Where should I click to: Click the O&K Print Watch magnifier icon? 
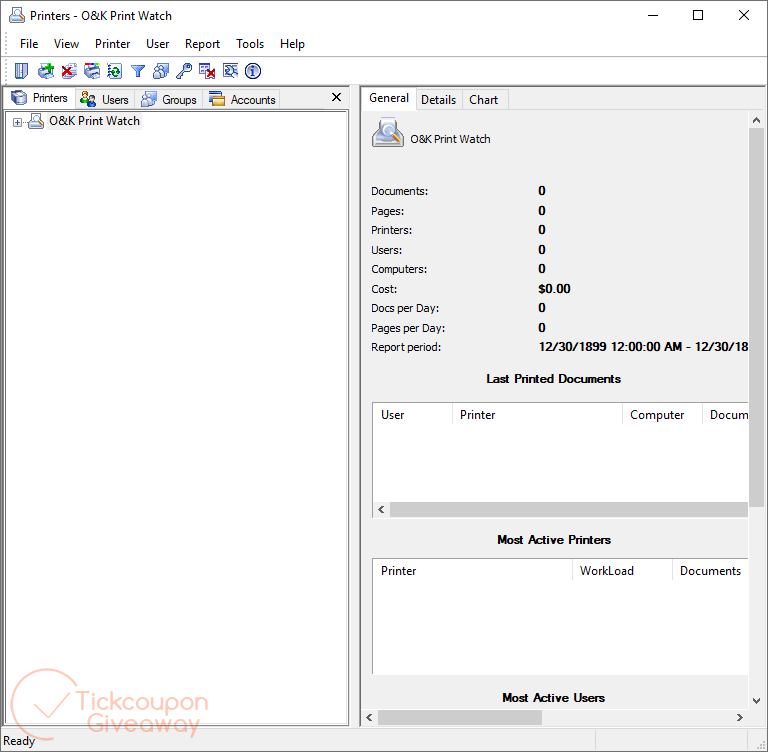pyautogui.click(x=387, y=132)
